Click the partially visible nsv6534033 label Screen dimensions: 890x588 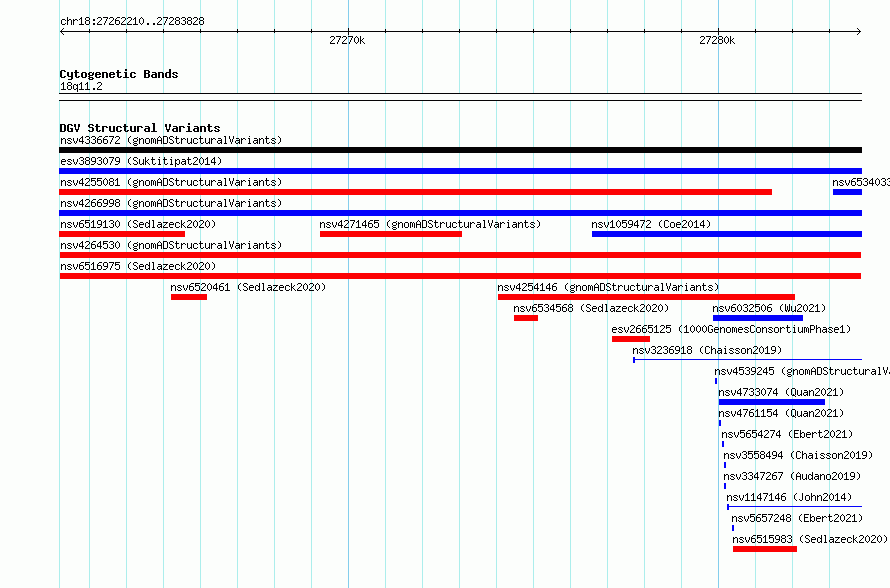(x=860, y=182)
